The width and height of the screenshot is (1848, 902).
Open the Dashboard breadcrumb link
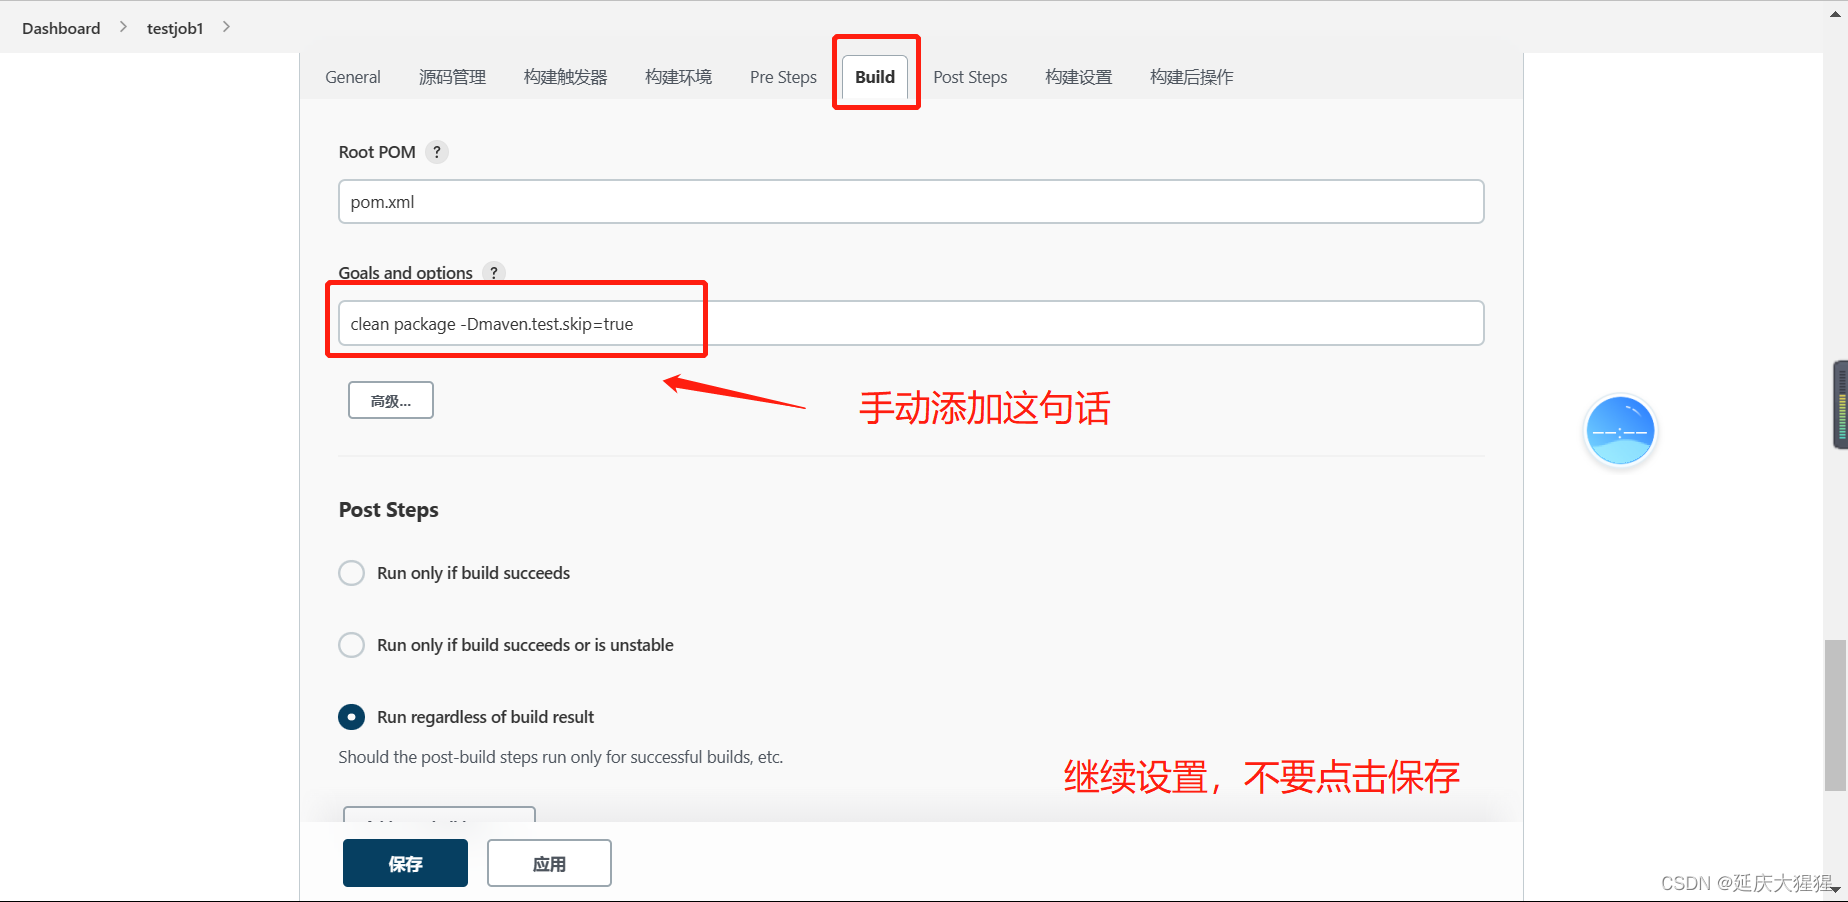[x=61, y=28]
